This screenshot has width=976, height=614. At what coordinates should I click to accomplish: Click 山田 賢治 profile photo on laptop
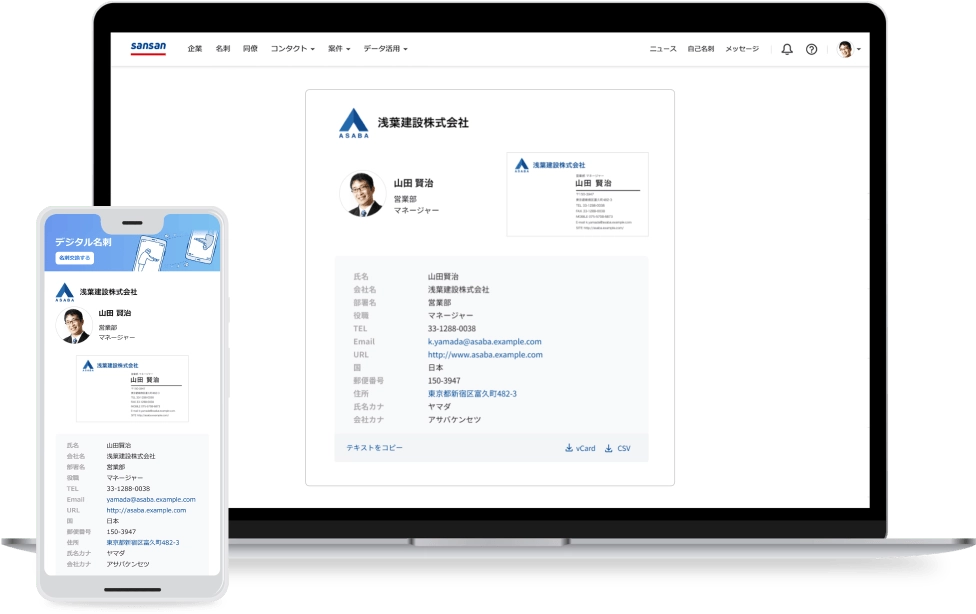[x=363, y=194]
